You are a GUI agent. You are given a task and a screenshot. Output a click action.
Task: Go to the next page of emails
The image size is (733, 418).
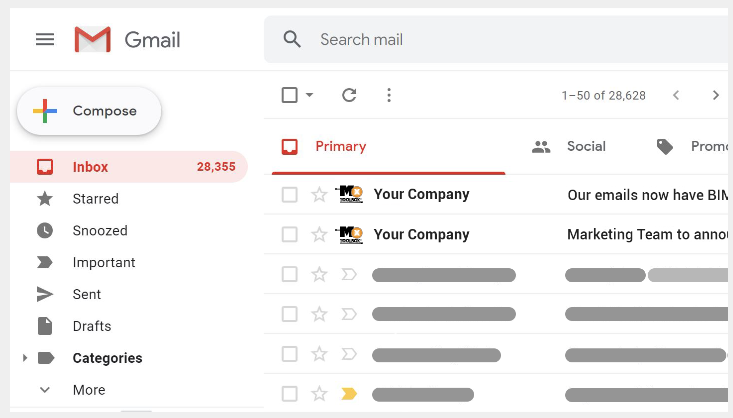[x=715, y=95]
